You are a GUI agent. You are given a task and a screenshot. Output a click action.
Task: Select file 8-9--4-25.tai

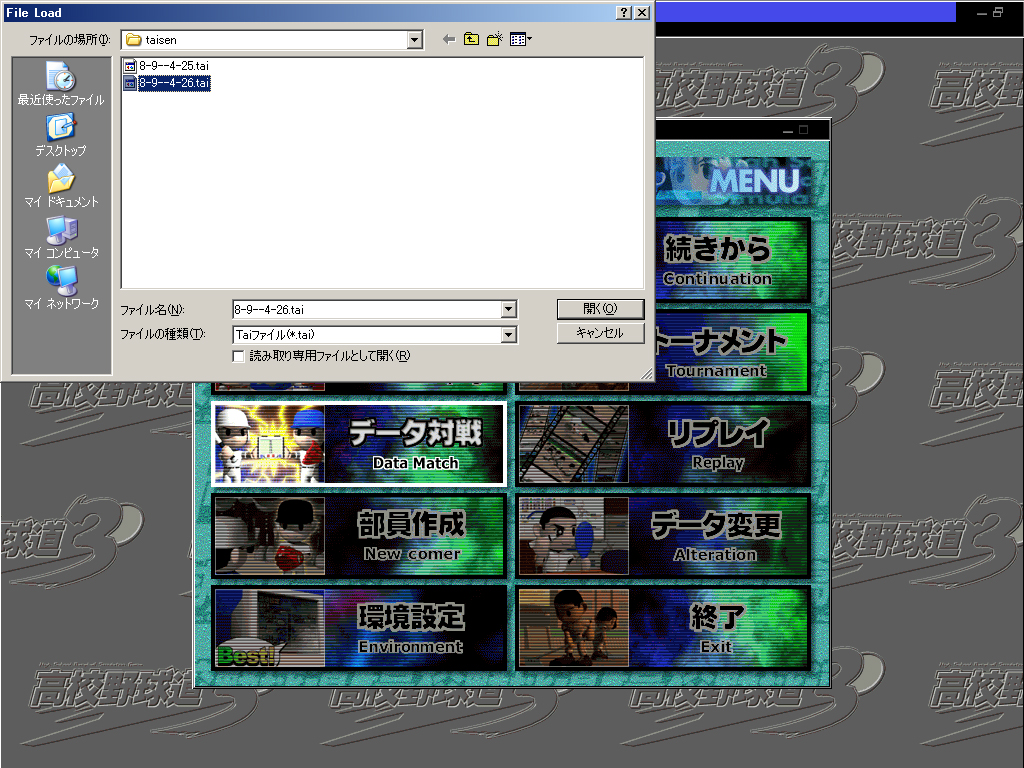[x=174, y=65]
